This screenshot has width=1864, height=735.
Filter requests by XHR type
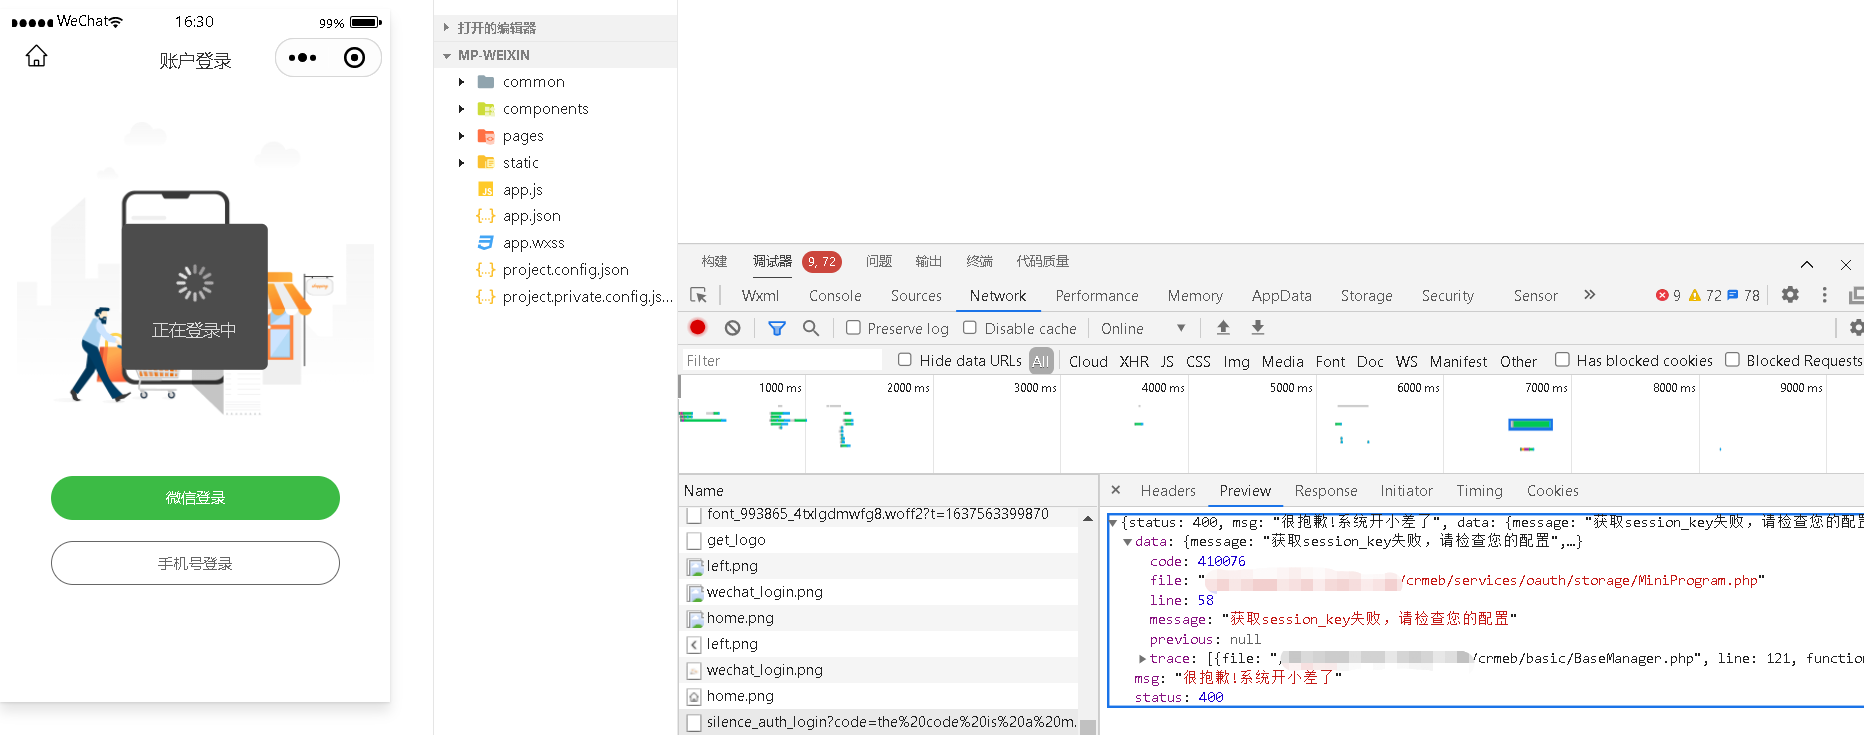point(1134,361)
